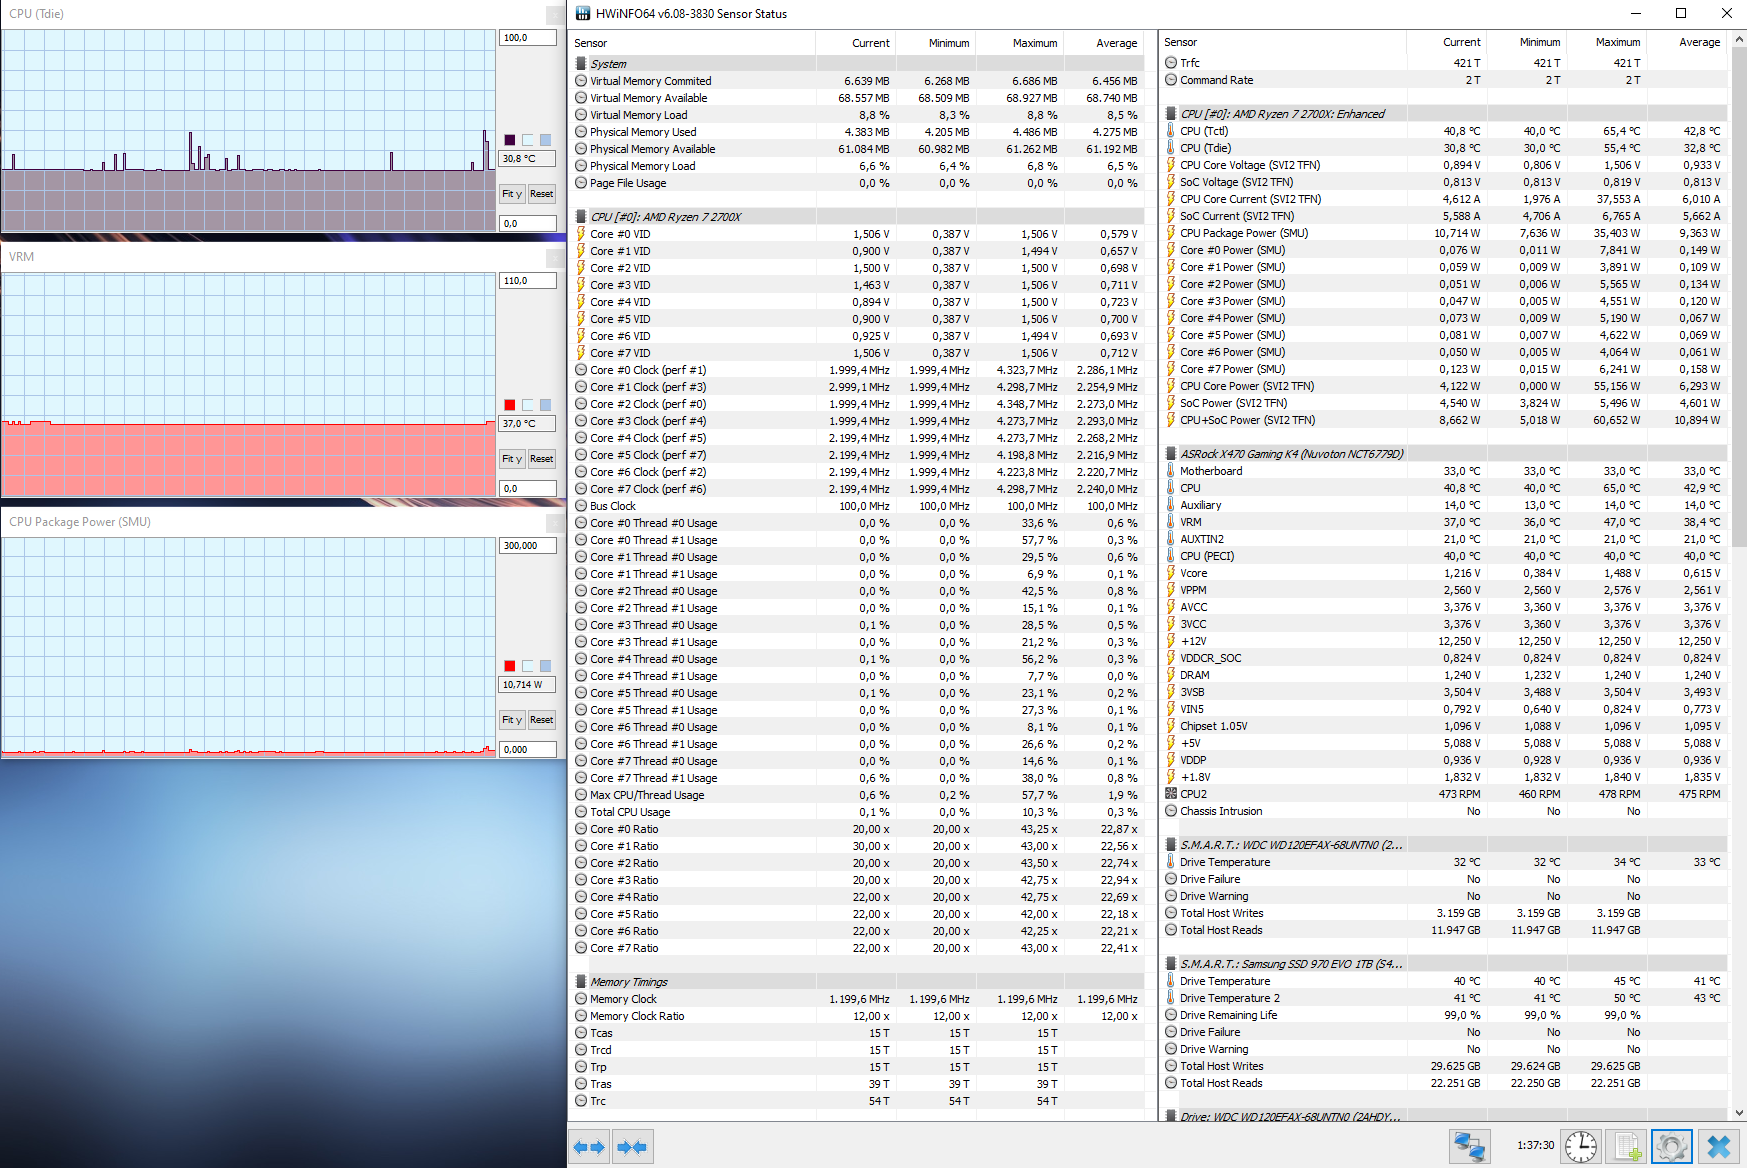Select the Max CPU/Thread Usage row
This screenshot has width=1747, height=1168.
coord(858,795)
